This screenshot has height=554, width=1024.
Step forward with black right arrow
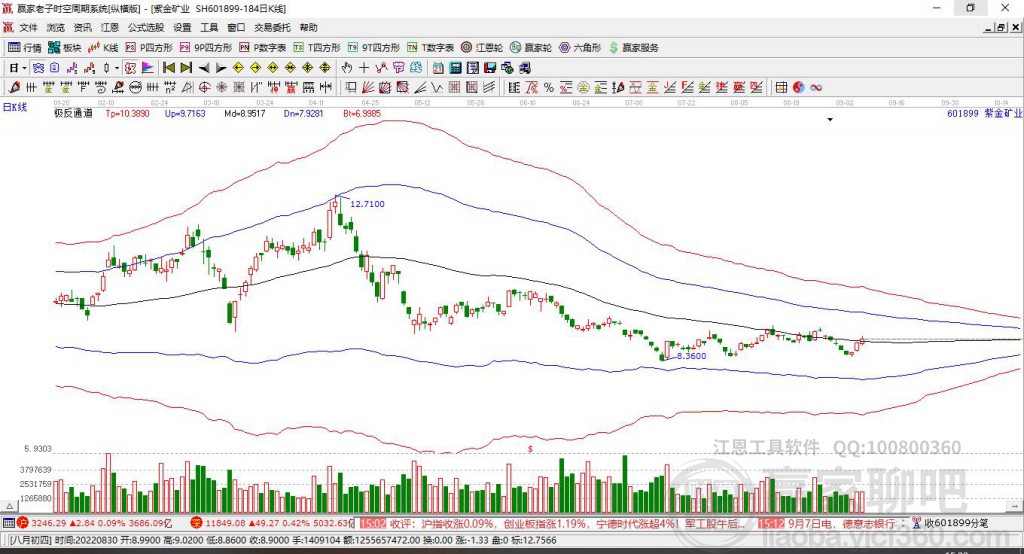(x=221, y=68)
